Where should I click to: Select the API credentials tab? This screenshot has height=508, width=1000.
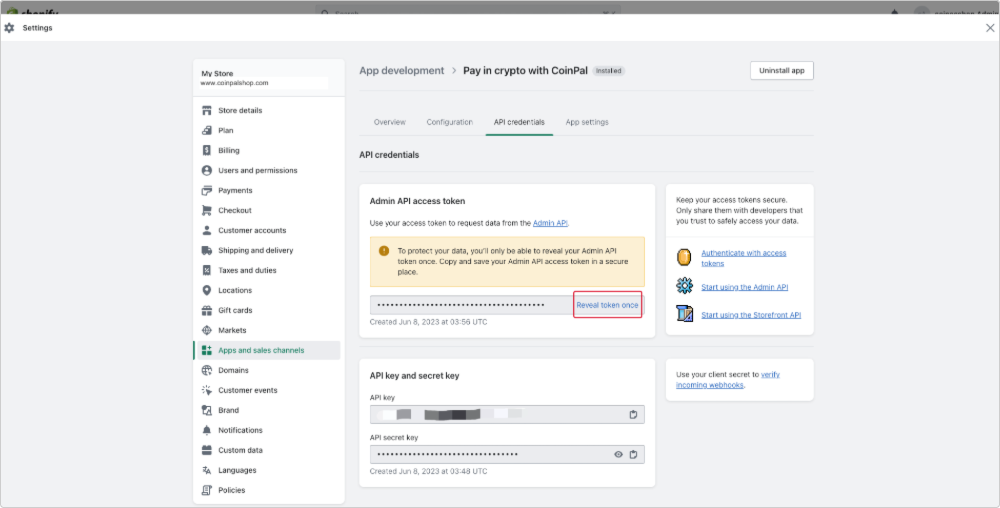(519, 122)
